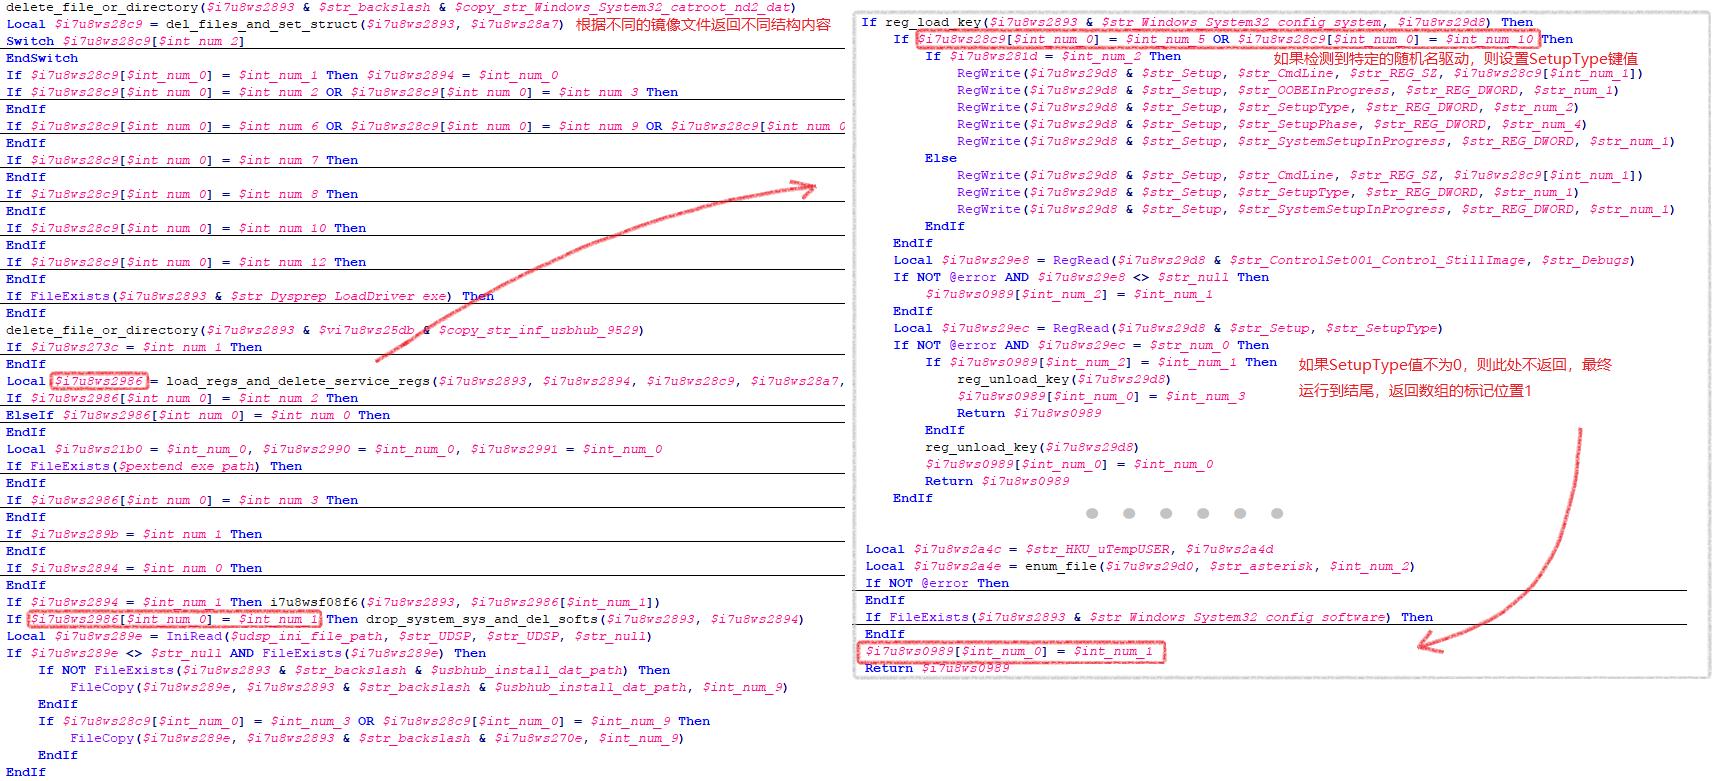Click the 'drop_system_sys_and_del_softs' function call
Screen dimensions: 1718x781
482,619
